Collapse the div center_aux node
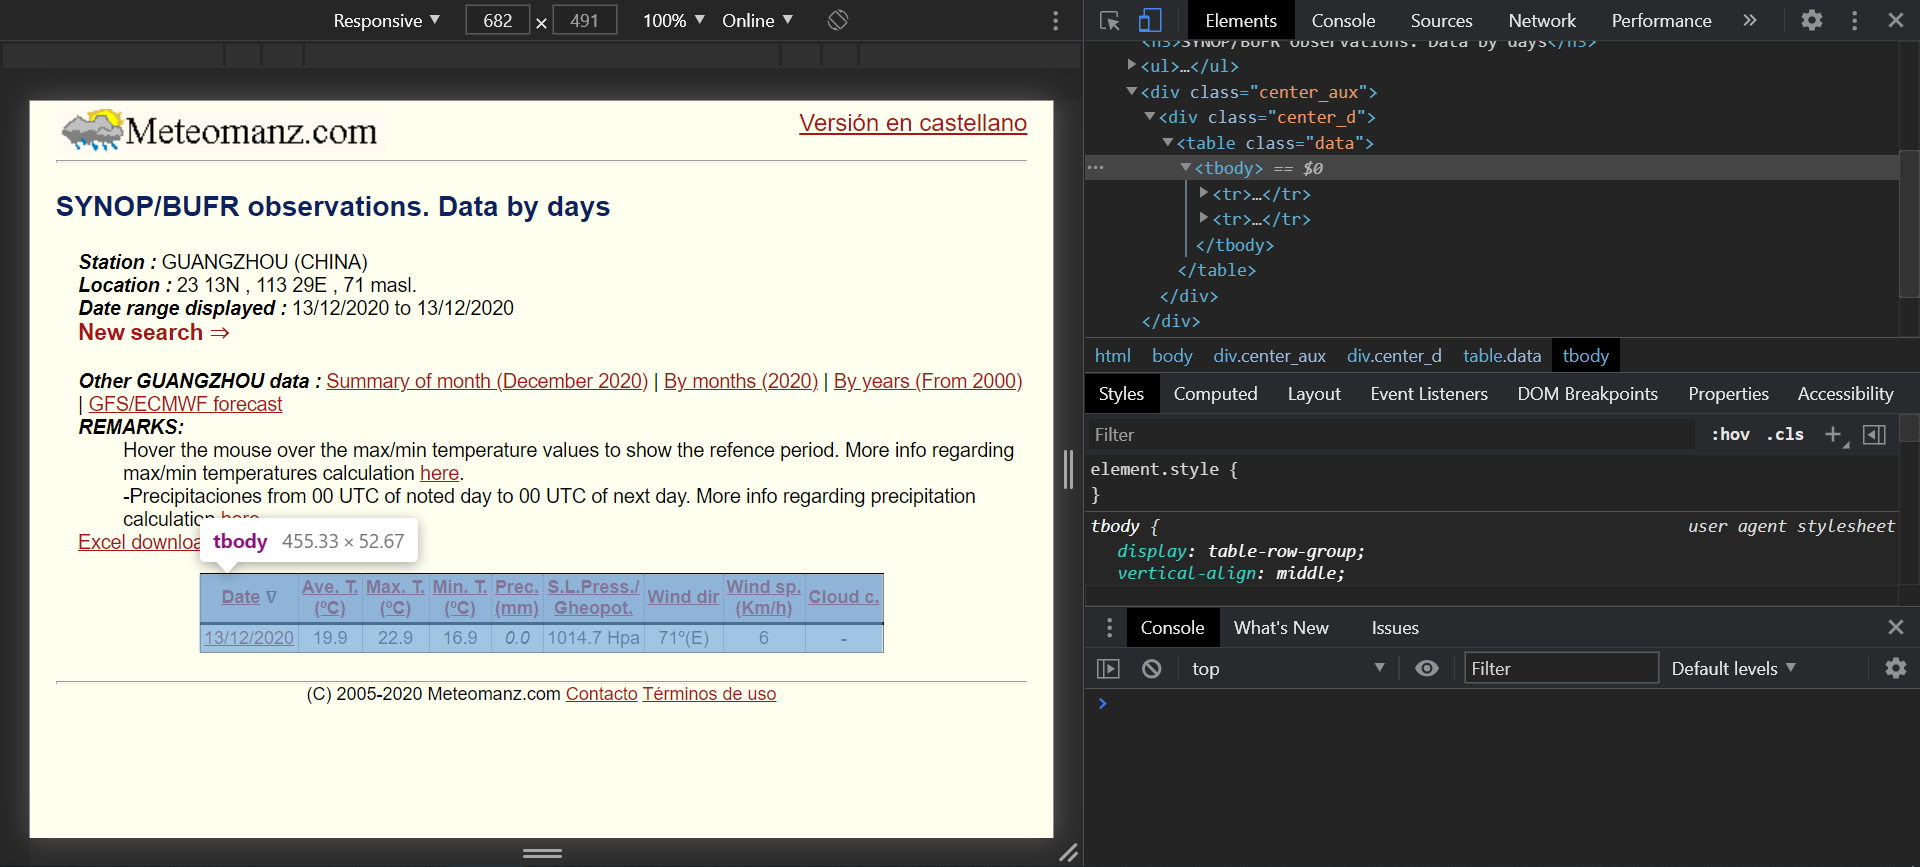The height and width of the screenshot is (867, 1920). tap(1132, 91)
